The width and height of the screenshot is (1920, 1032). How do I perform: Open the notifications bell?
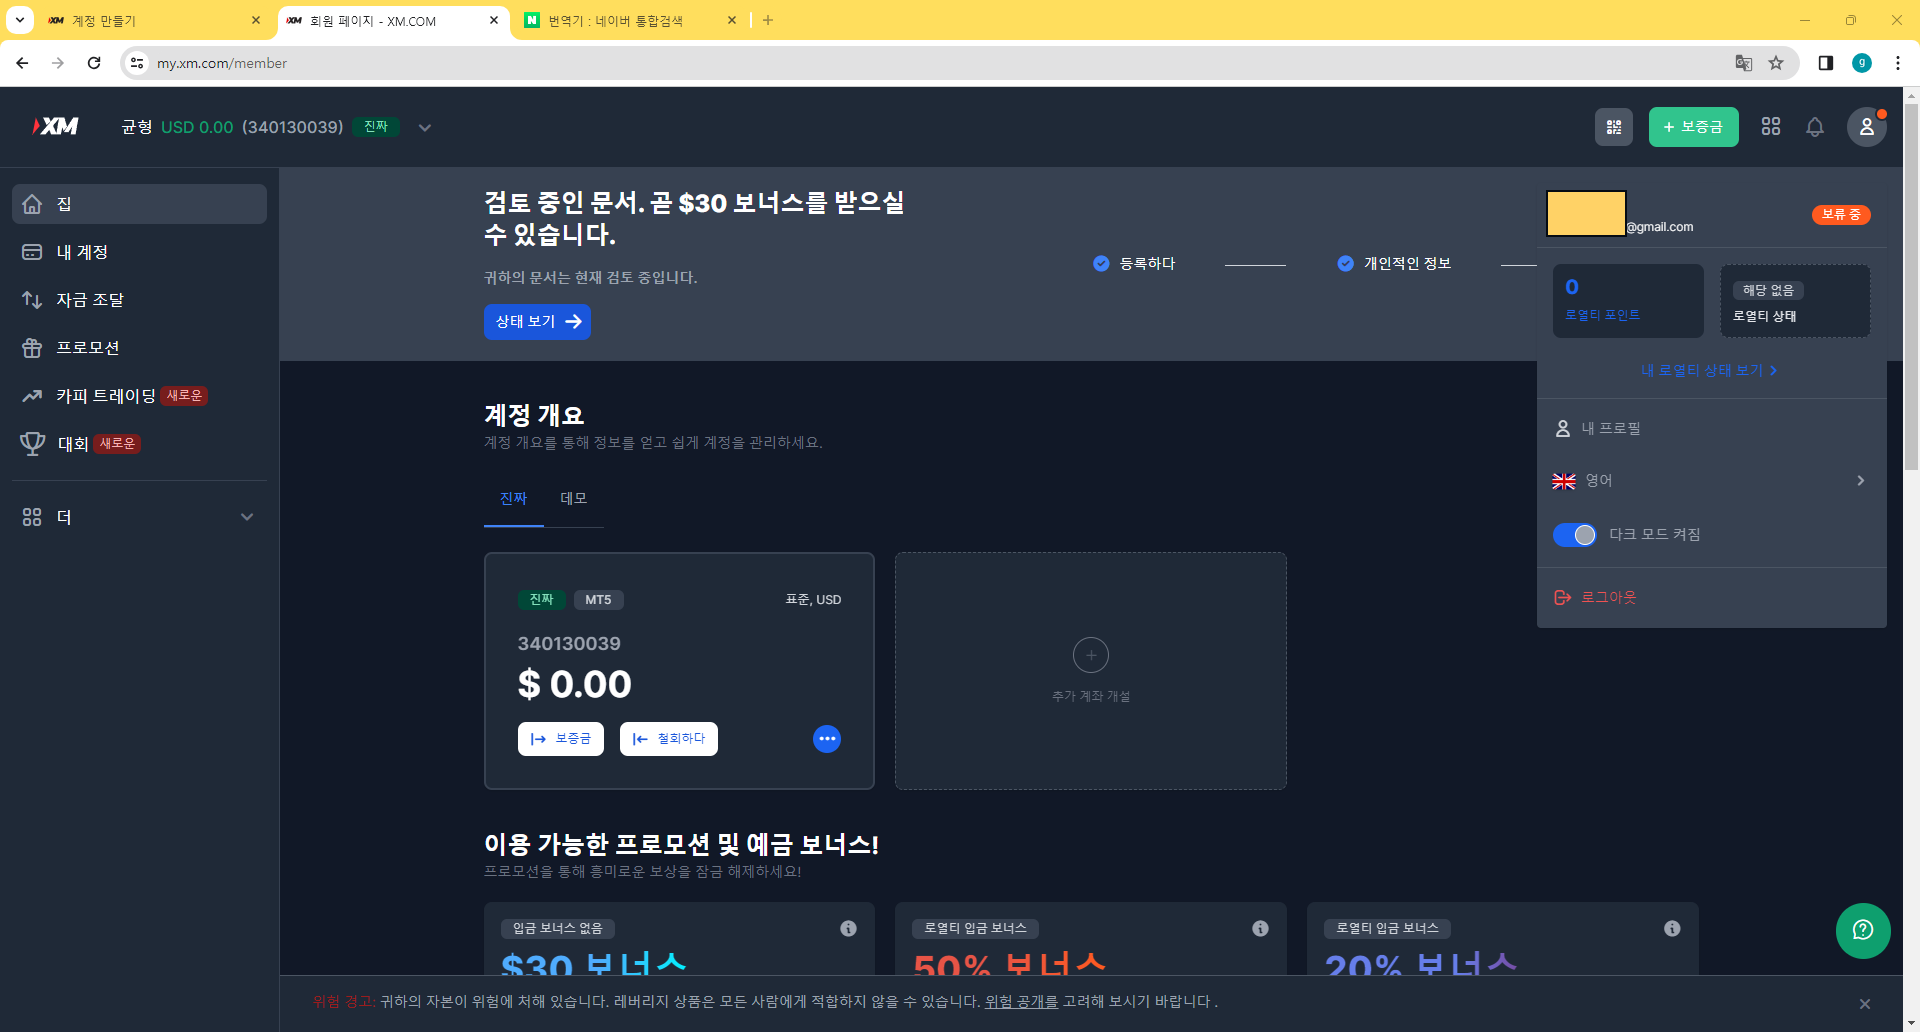pos(1814,127)
